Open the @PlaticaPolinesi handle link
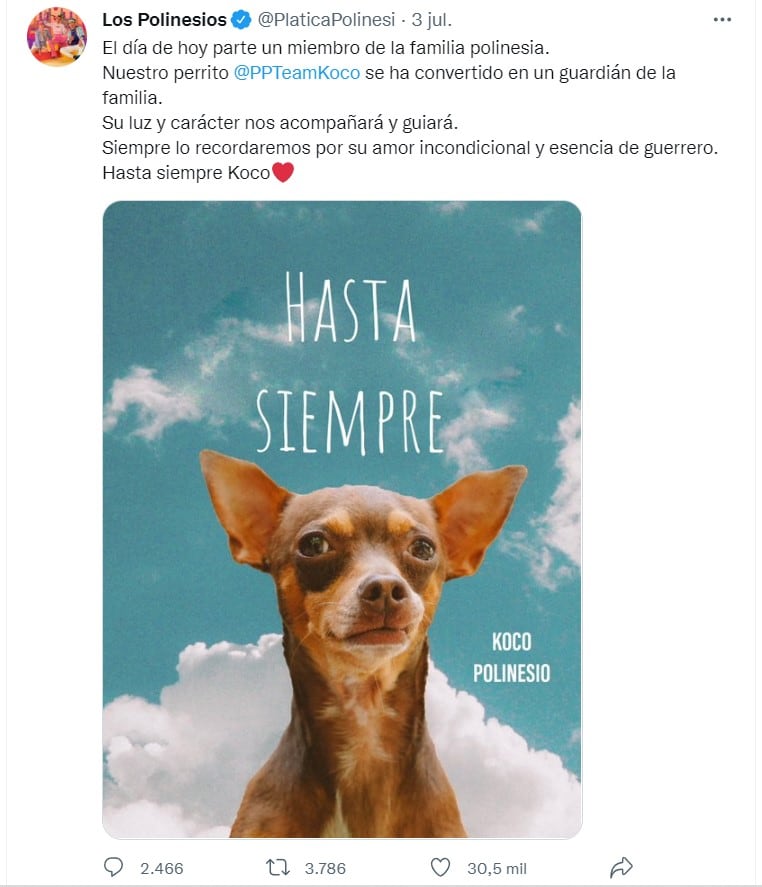This screenshot has width=762, height=887. 326,20
